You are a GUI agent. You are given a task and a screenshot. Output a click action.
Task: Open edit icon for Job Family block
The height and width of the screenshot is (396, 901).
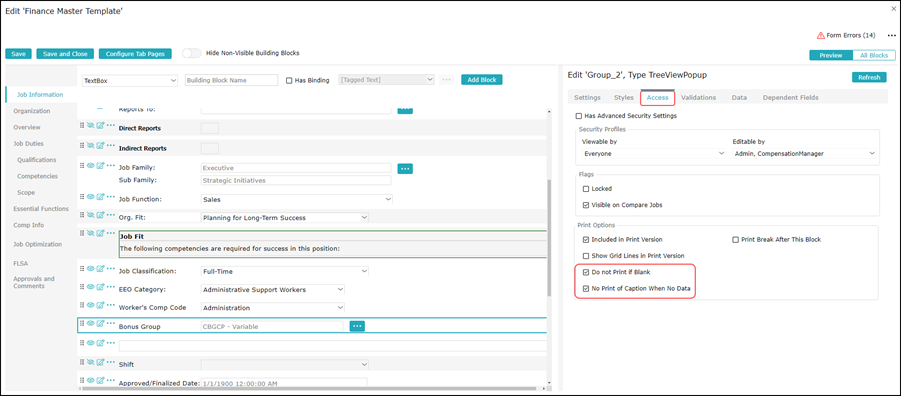pyautogui.click(x=100, y=166)
